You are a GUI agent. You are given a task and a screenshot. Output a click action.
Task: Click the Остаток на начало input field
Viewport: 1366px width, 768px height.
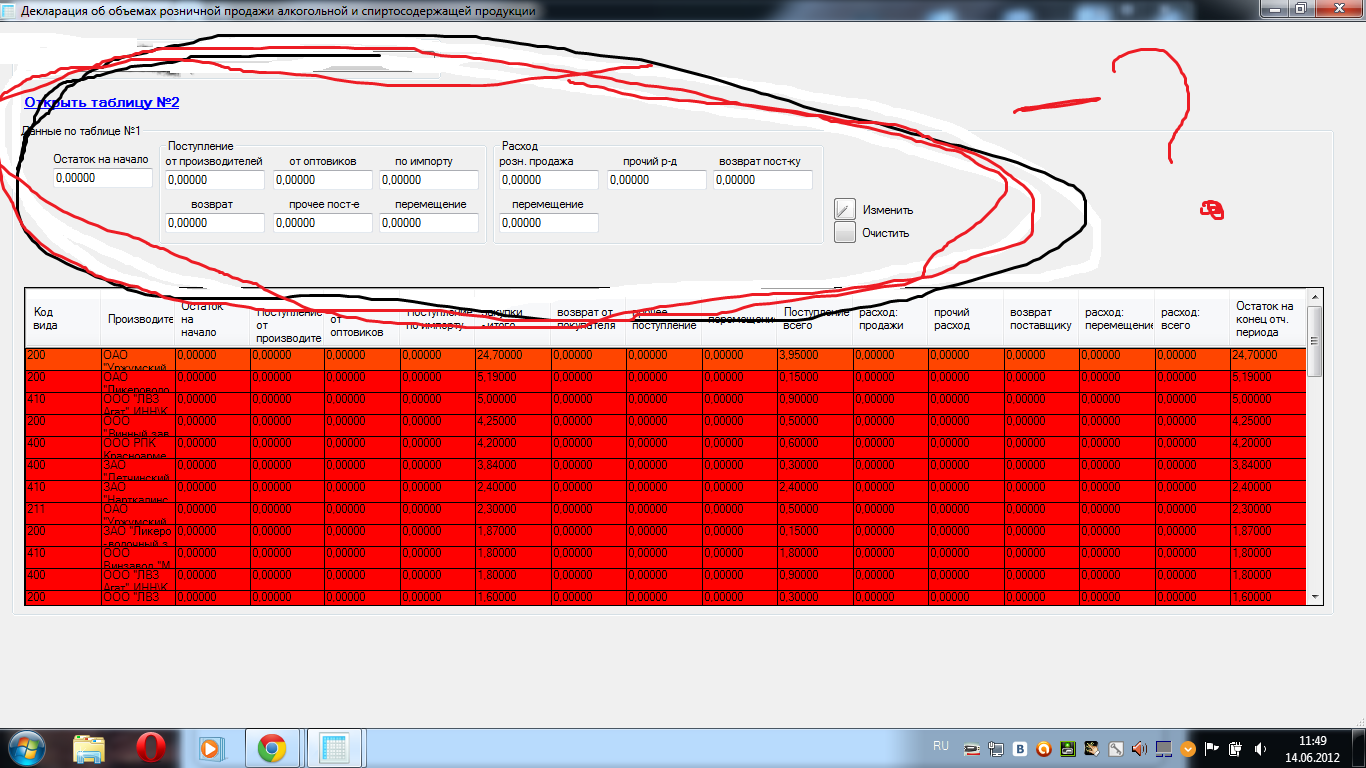point(103,178)
